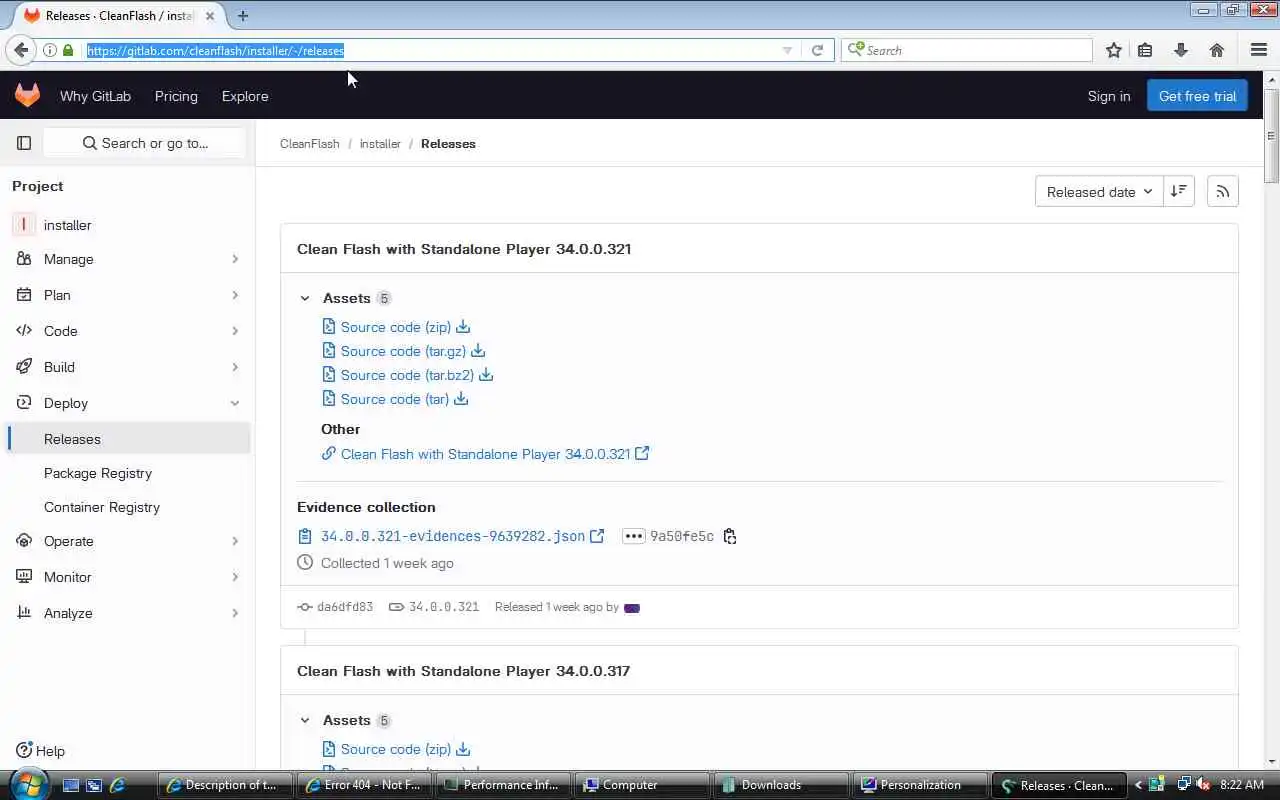Click the Internet Explorer quick launch icon

[x=117, y=785]
